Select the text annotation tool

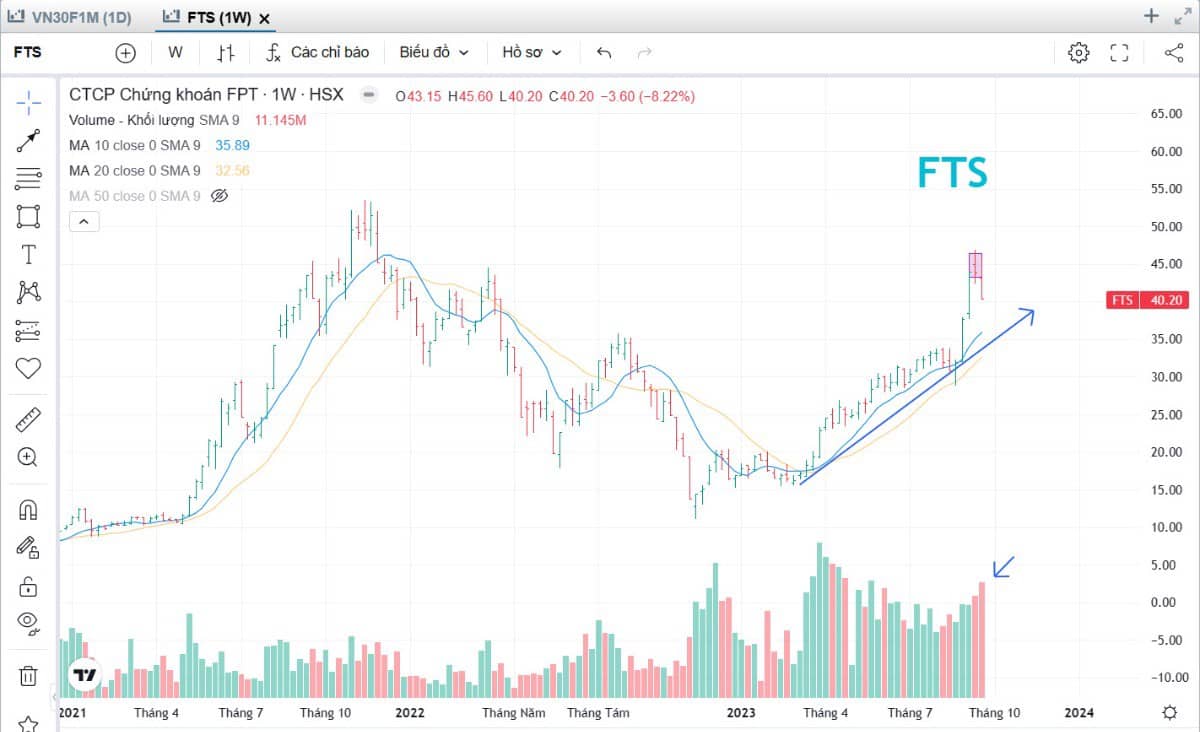tap(28, 254)
